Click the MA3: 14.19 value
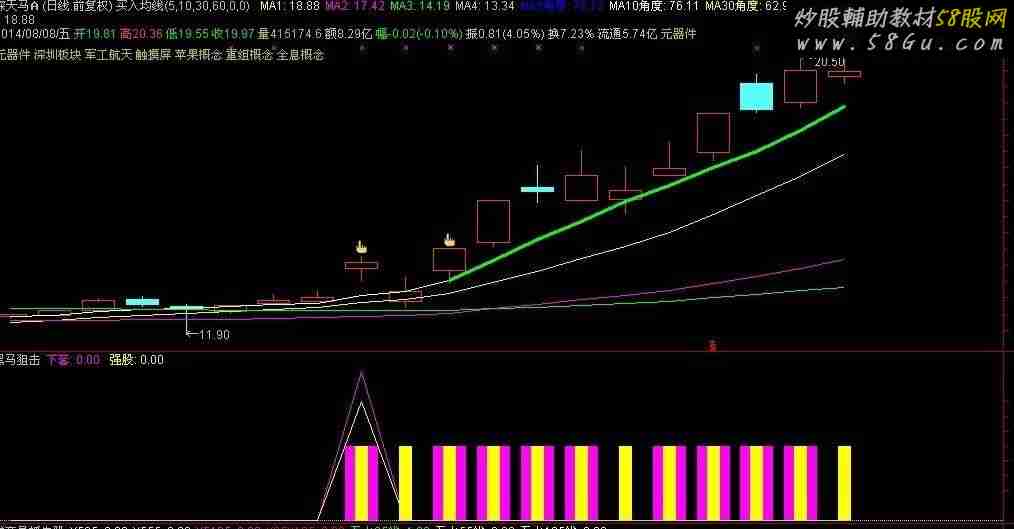 pyautogui.click(x=420, y=6)
